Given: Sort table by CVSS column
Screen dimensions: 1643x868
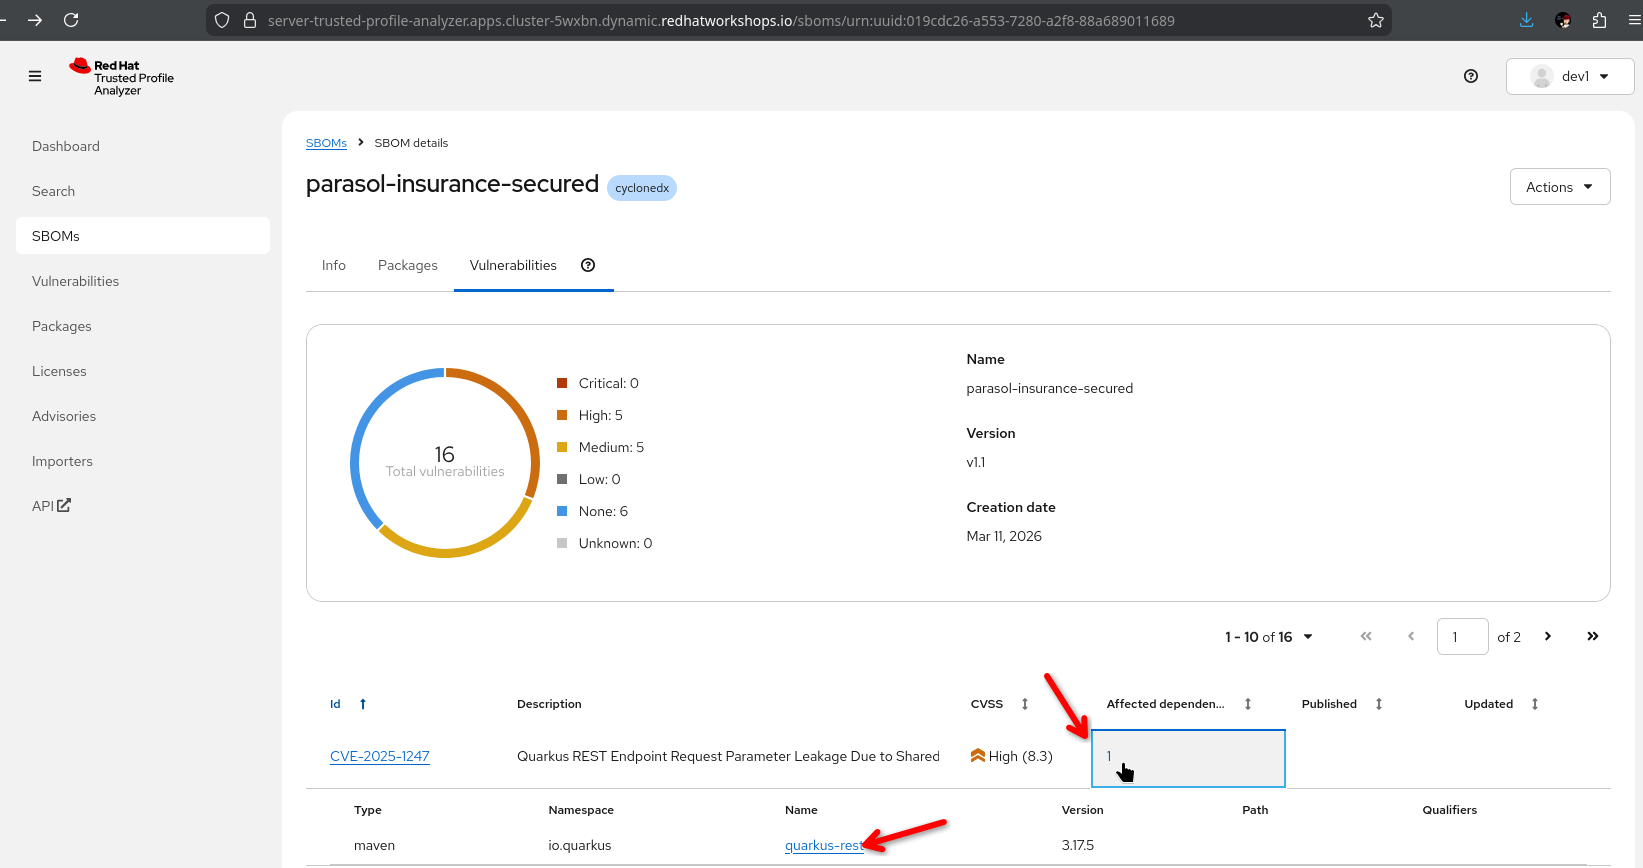Looking at the screenshot, I should click(x=1025, y=704).
